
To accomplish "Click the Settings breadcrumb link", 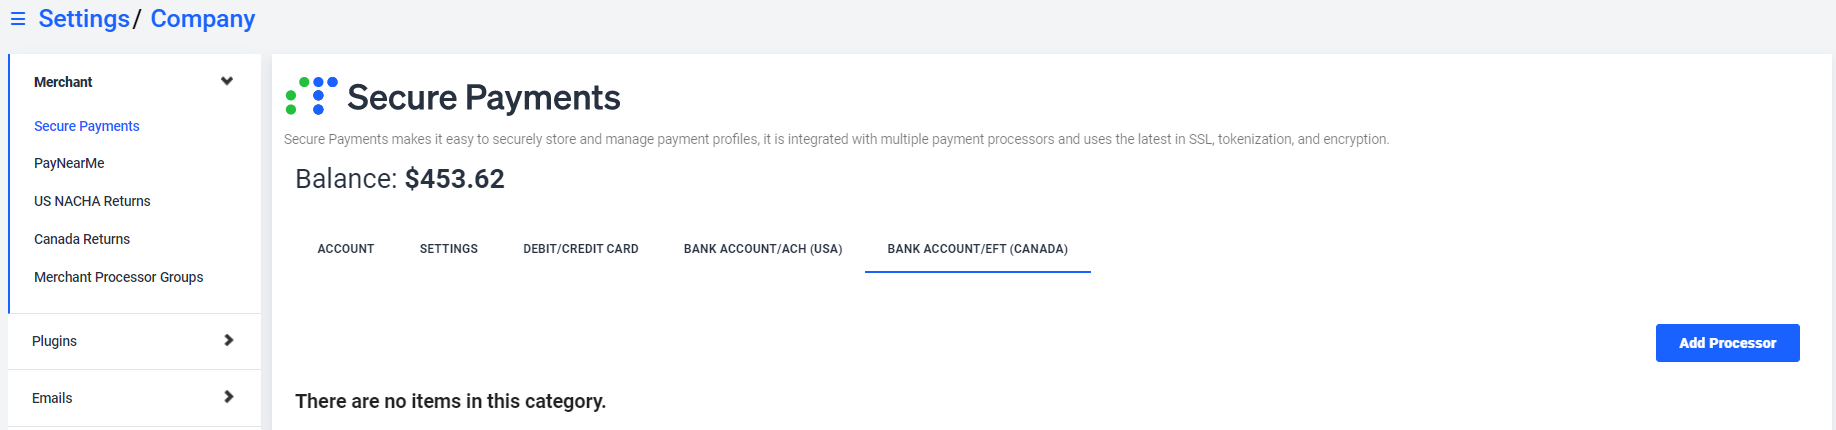I will pyautogui.click(x=84, y=19).
